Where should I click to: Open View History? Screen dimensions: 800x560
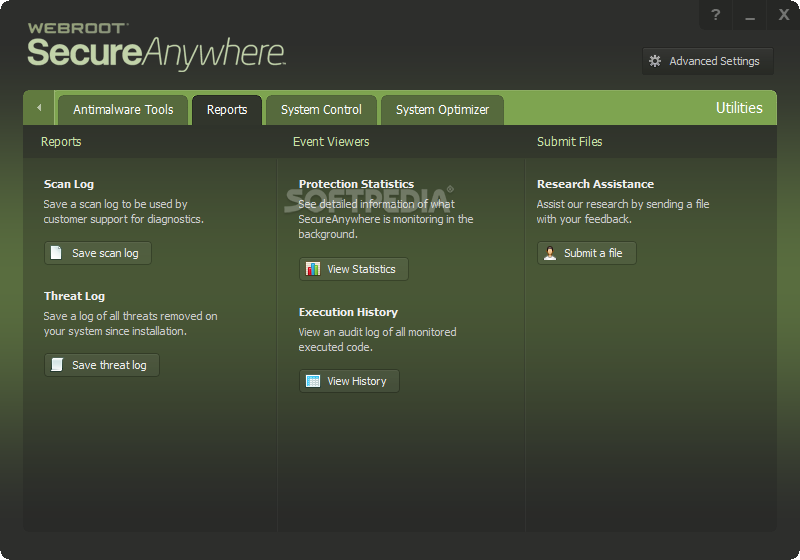[349, 381]
